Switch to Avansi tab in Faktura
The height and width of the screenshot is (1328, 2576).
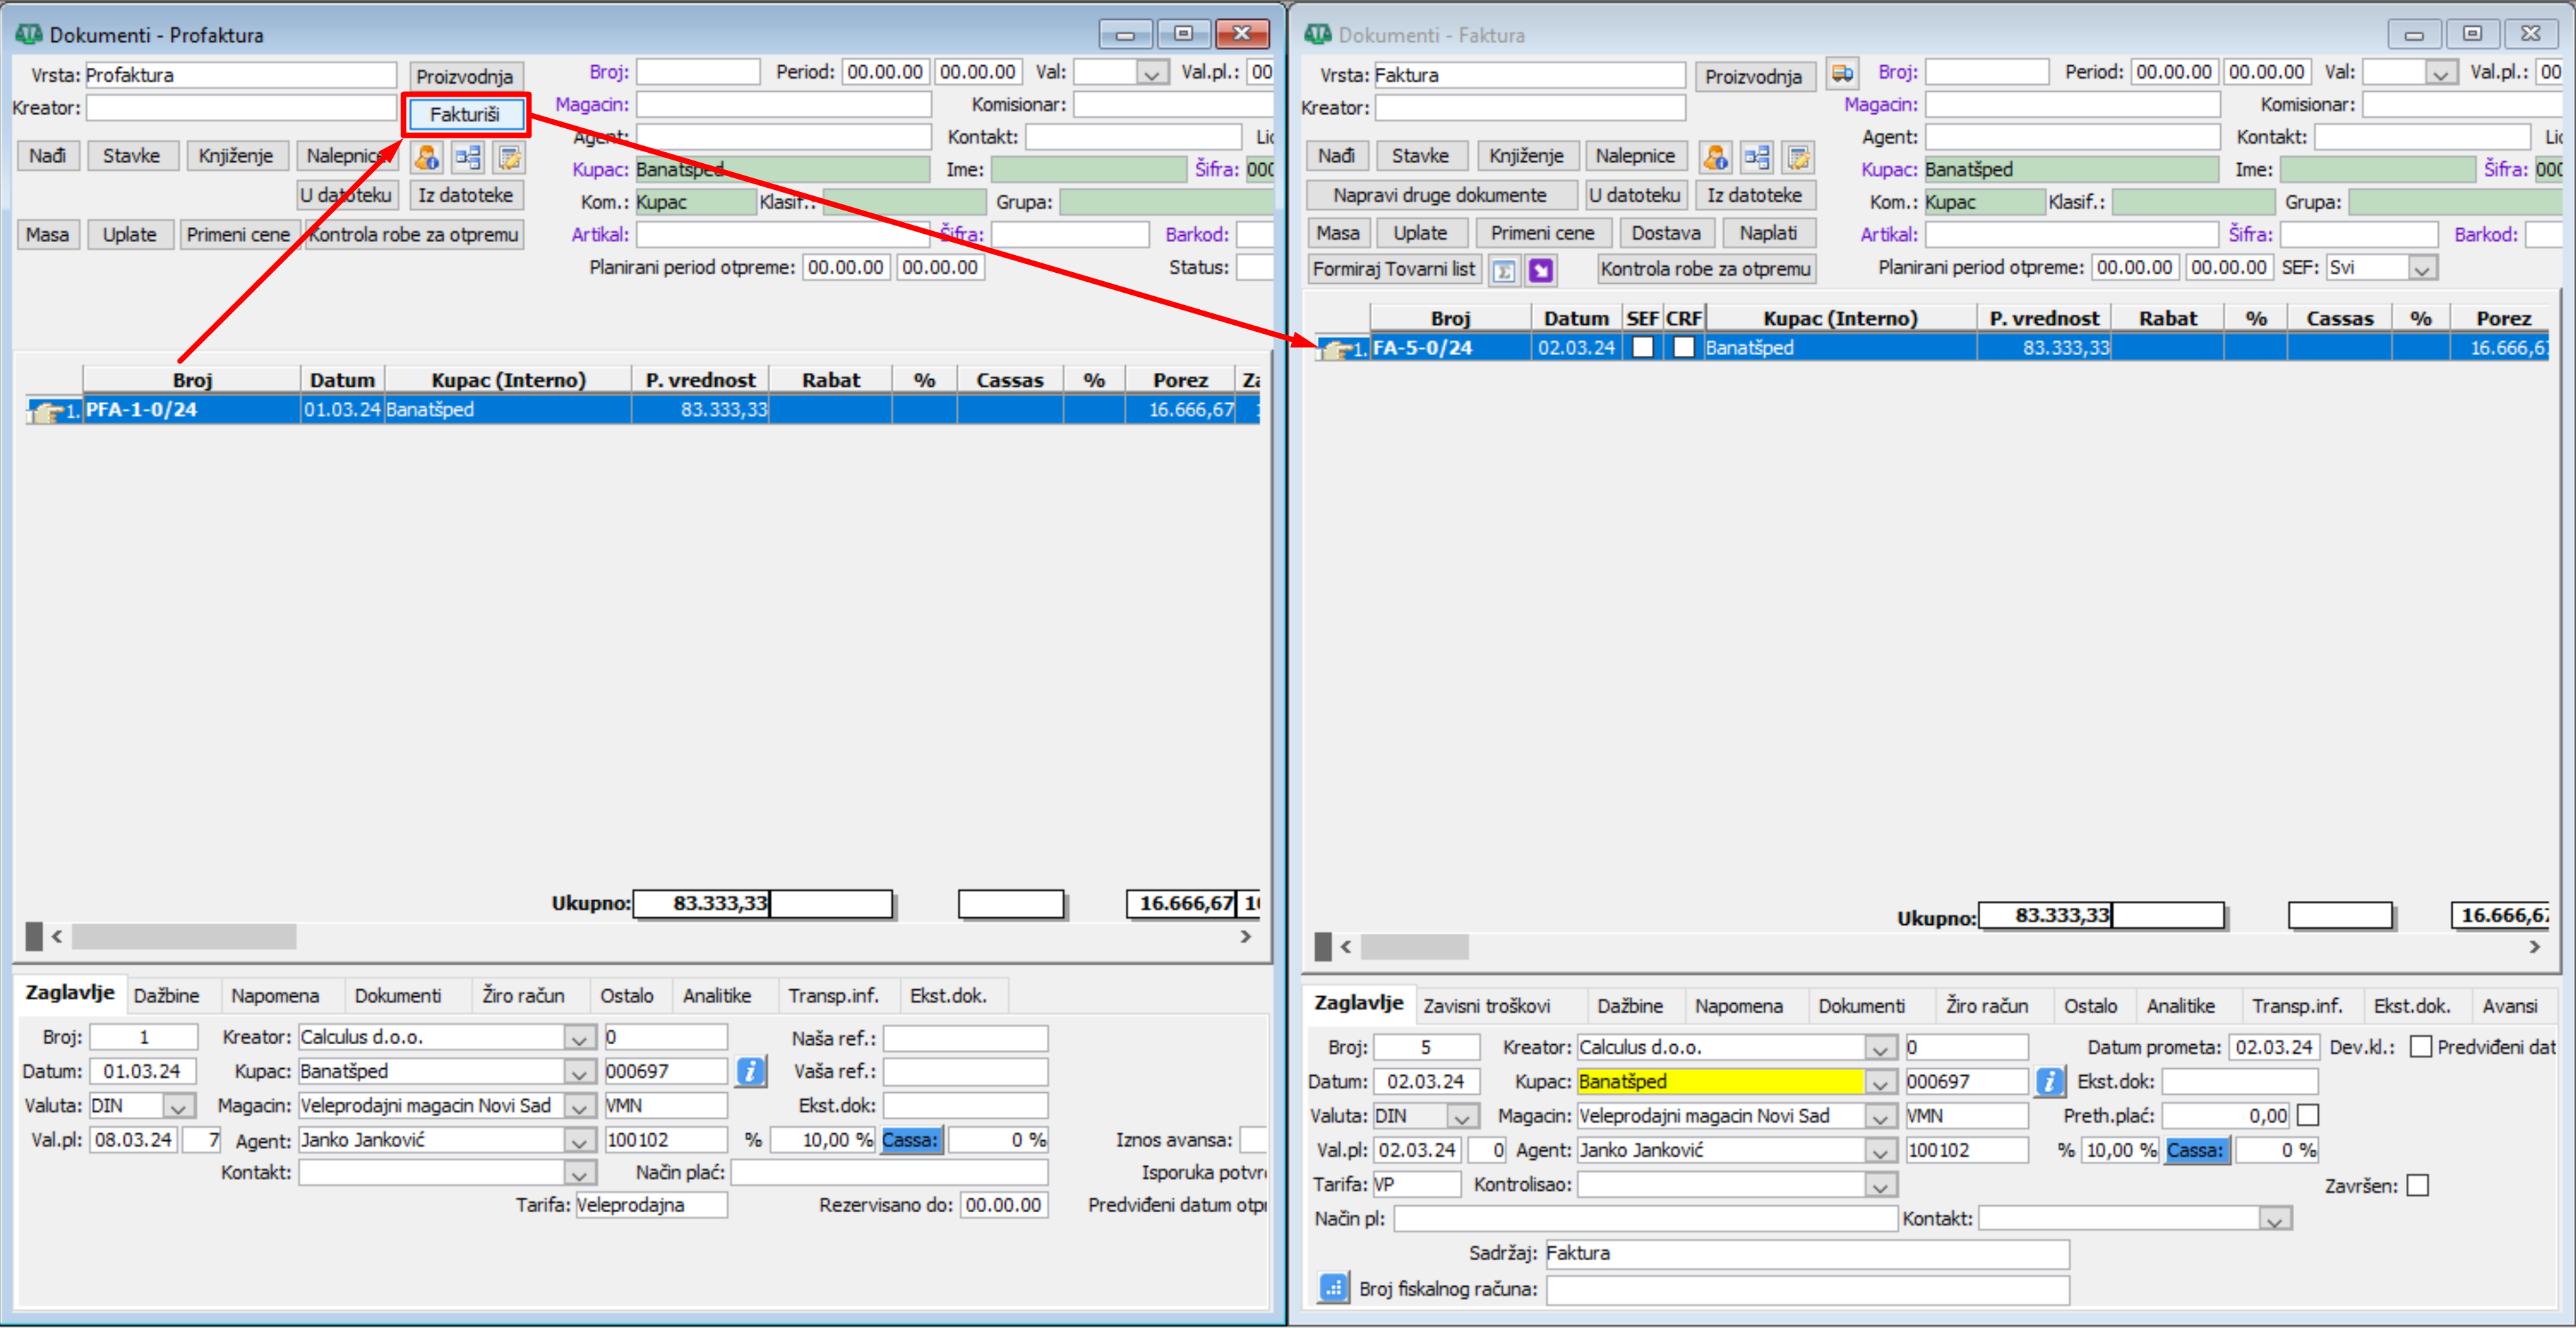point(2510,1006)
